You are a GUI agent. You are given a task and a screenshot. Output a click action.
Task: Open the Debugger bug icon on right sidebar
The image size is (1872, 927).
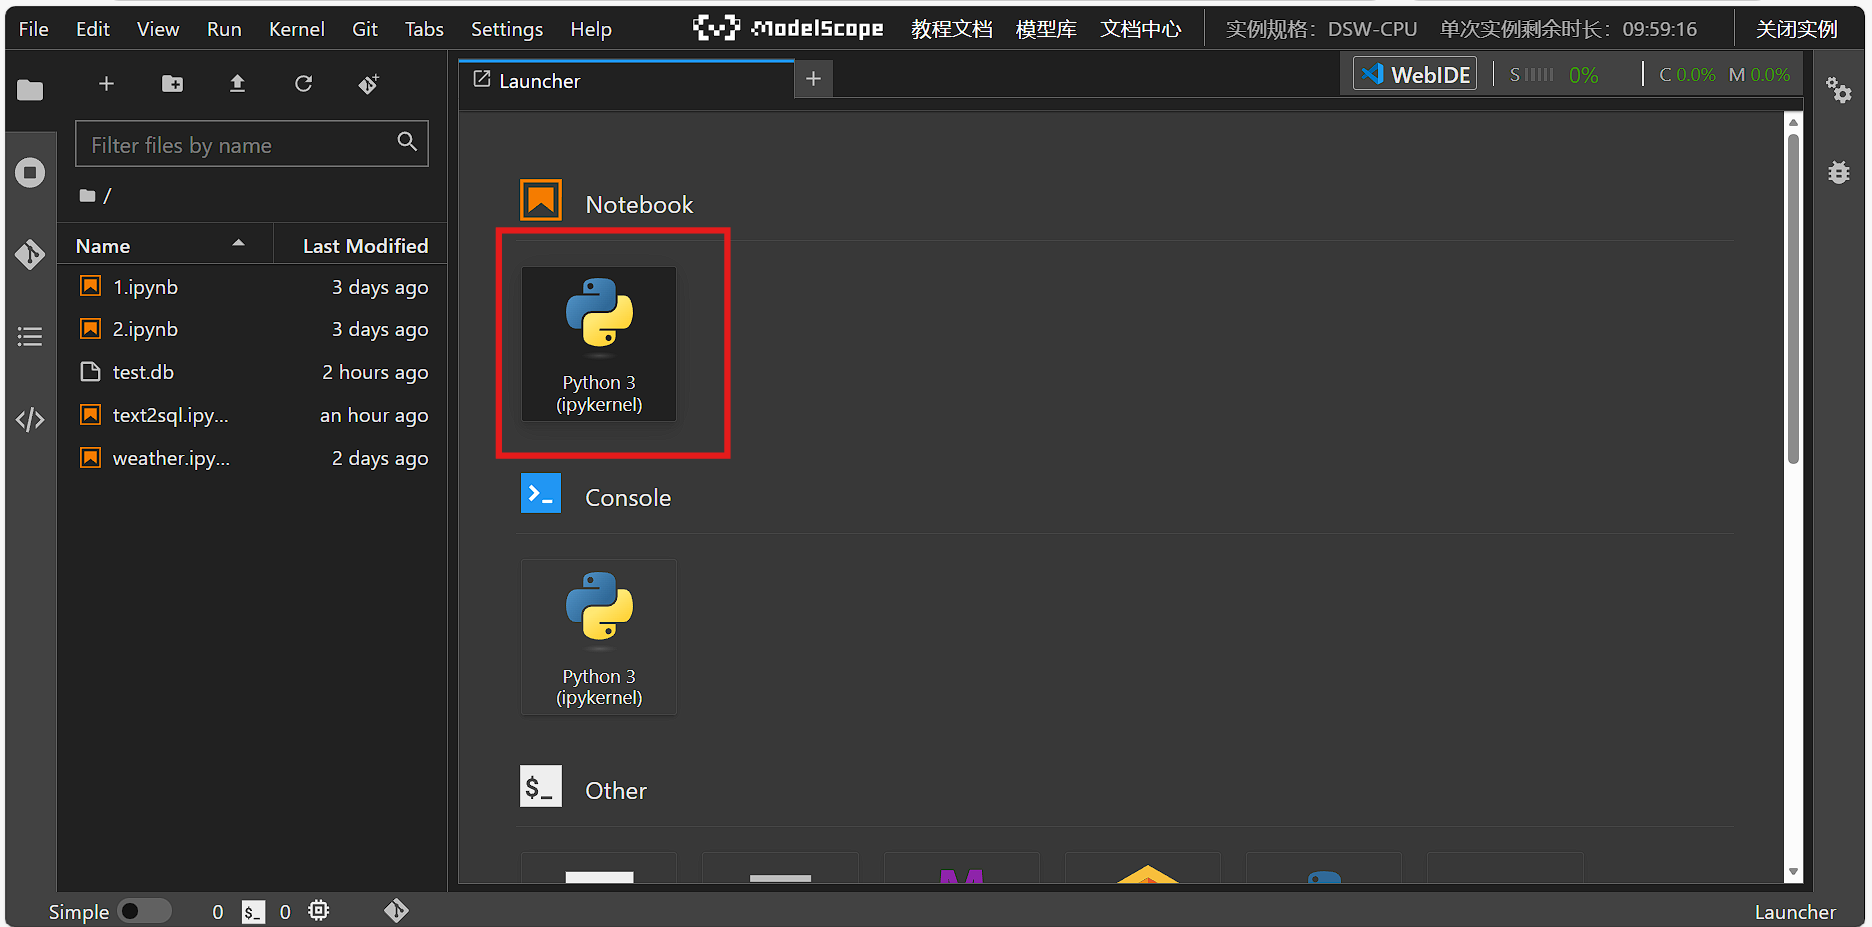click(x=1838, y=172)
